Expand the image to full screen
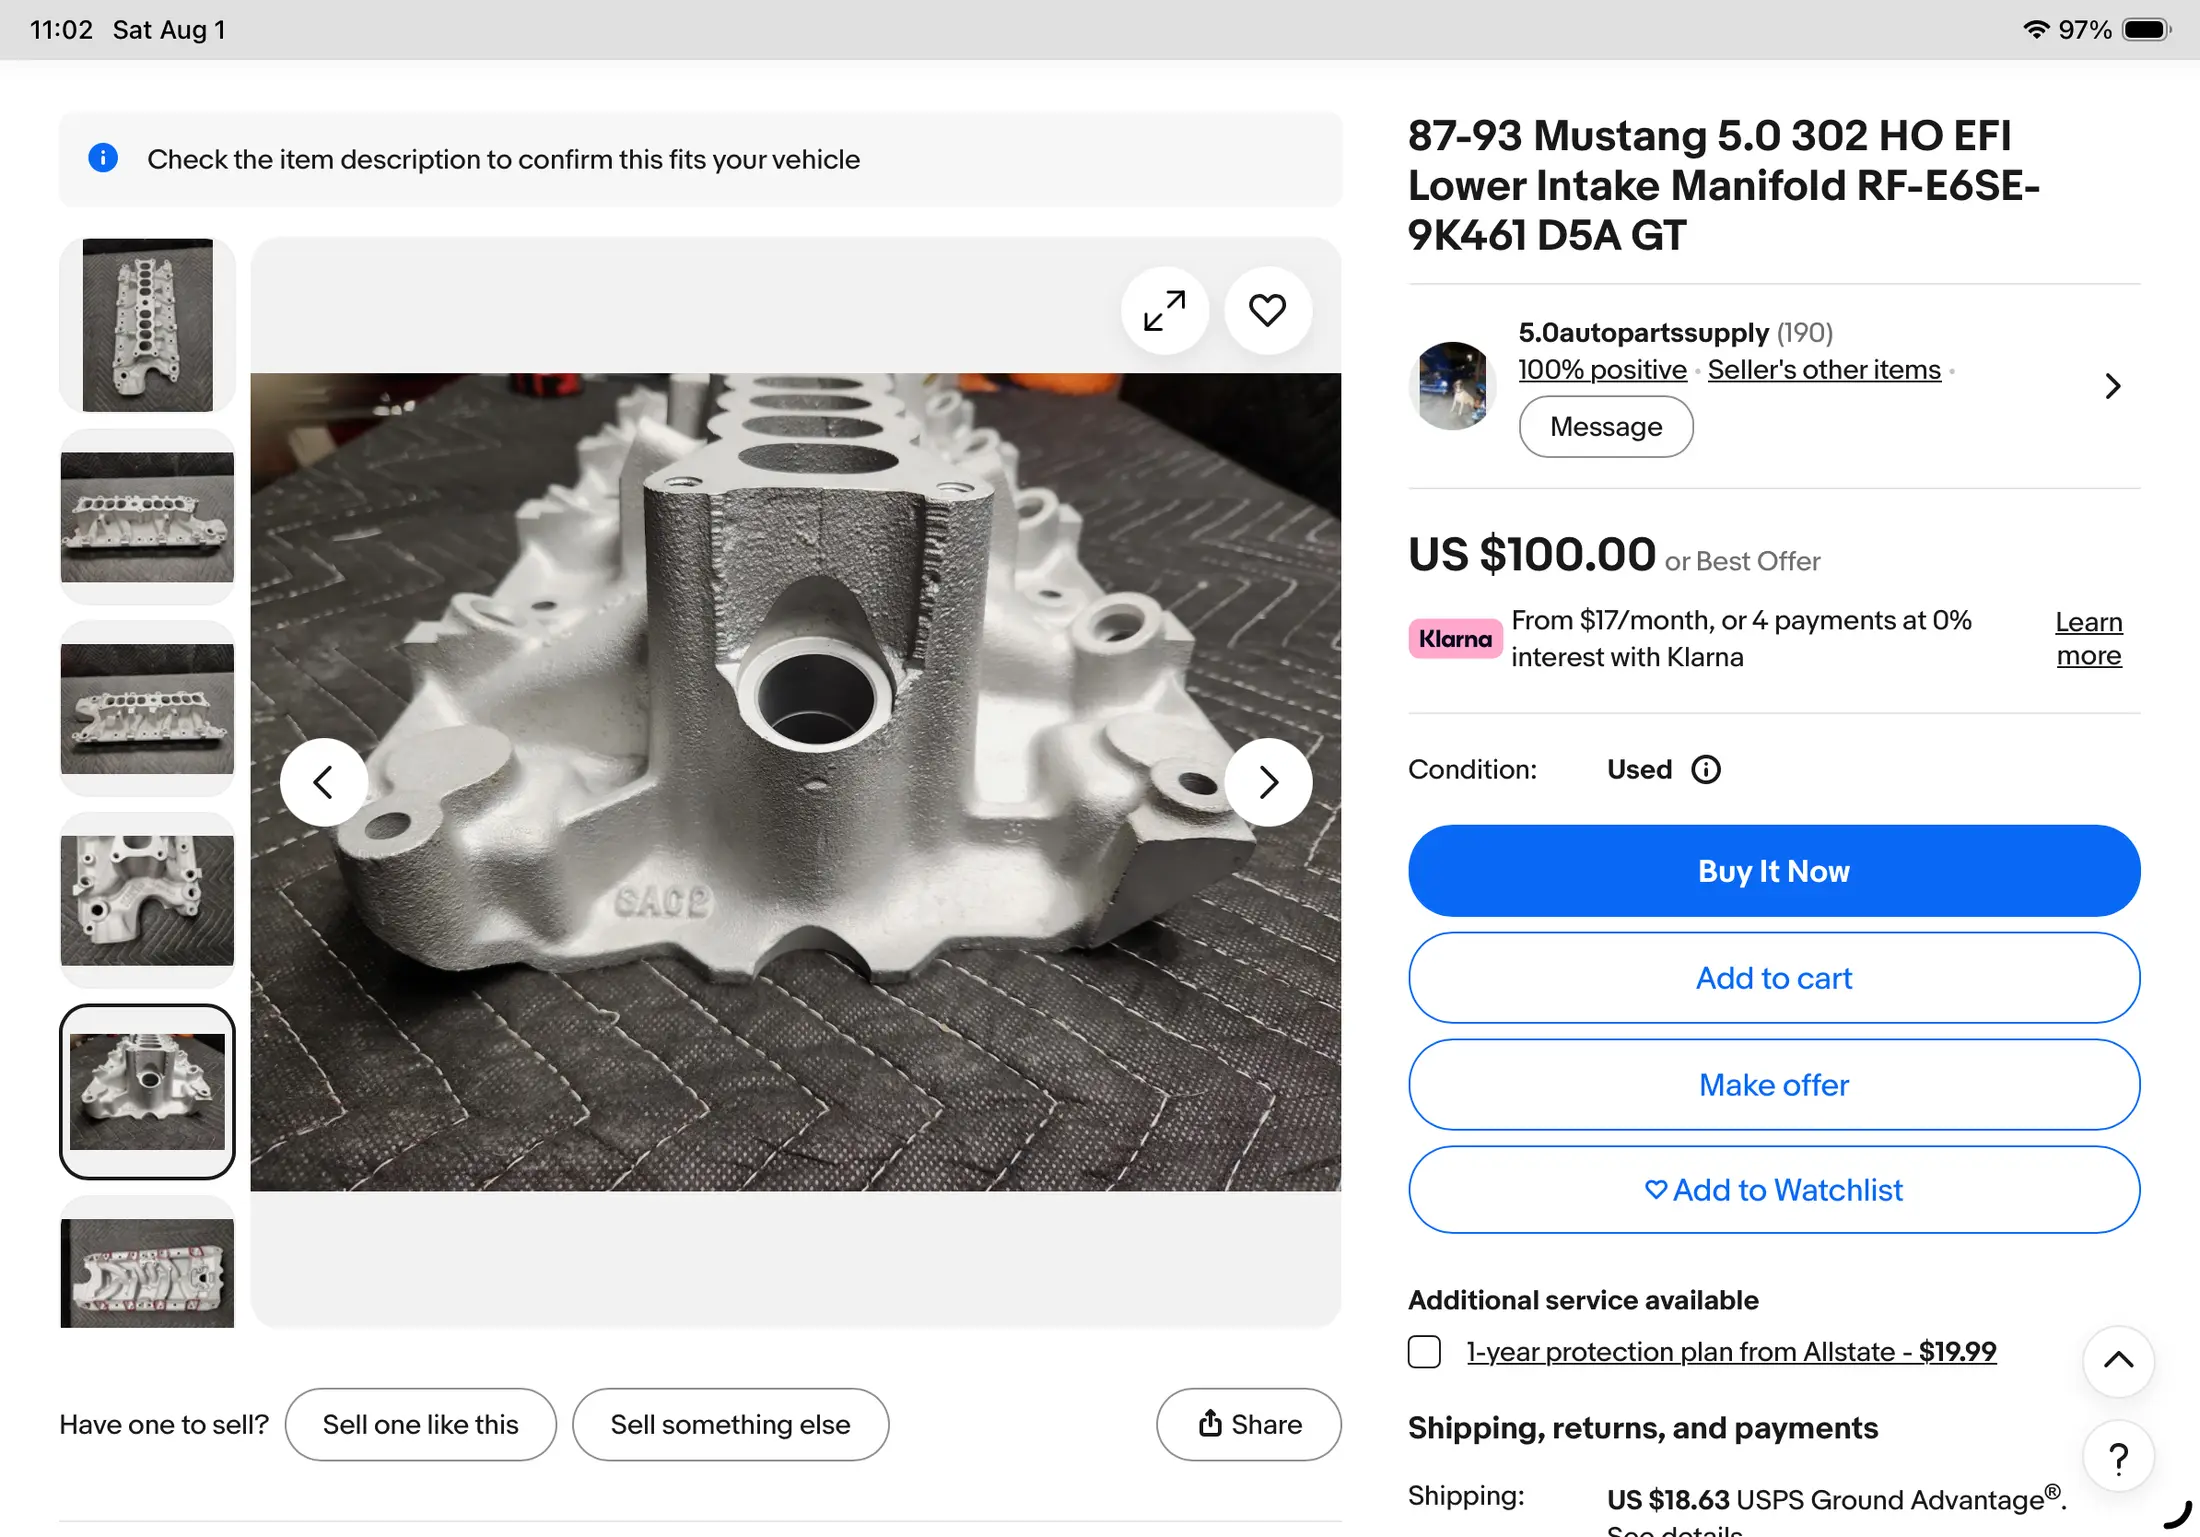This screenshot has height=1537, width=2200. point(1165,311)
